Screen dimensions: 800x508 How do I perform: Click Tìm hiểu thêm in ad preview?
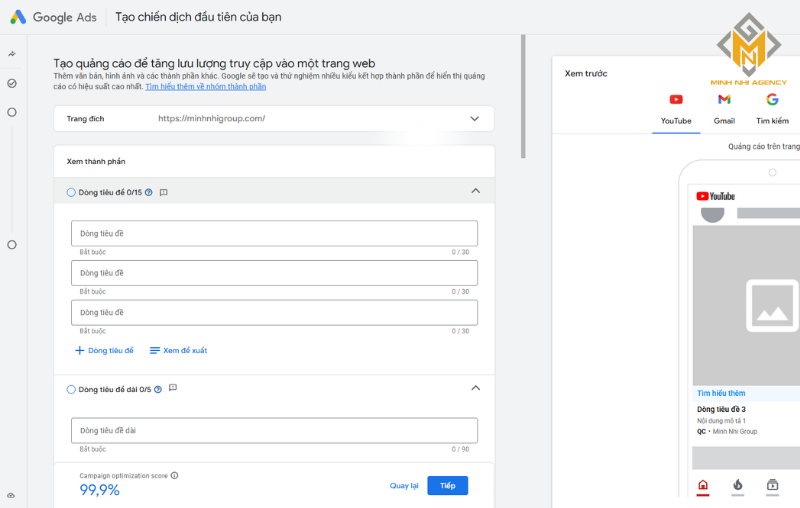click(721, 393)
